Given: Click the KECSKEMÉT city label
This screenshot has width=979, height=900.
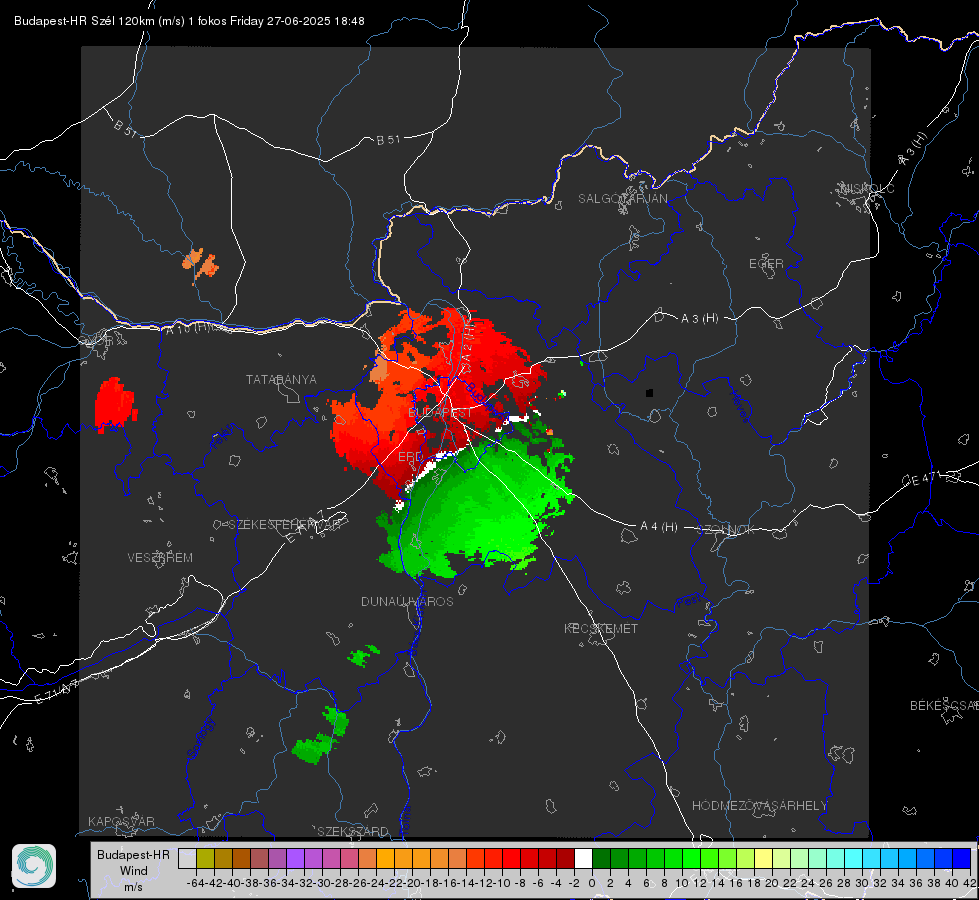Looking at the screenshot, I should pyautogui.click(x=601, y=628).
